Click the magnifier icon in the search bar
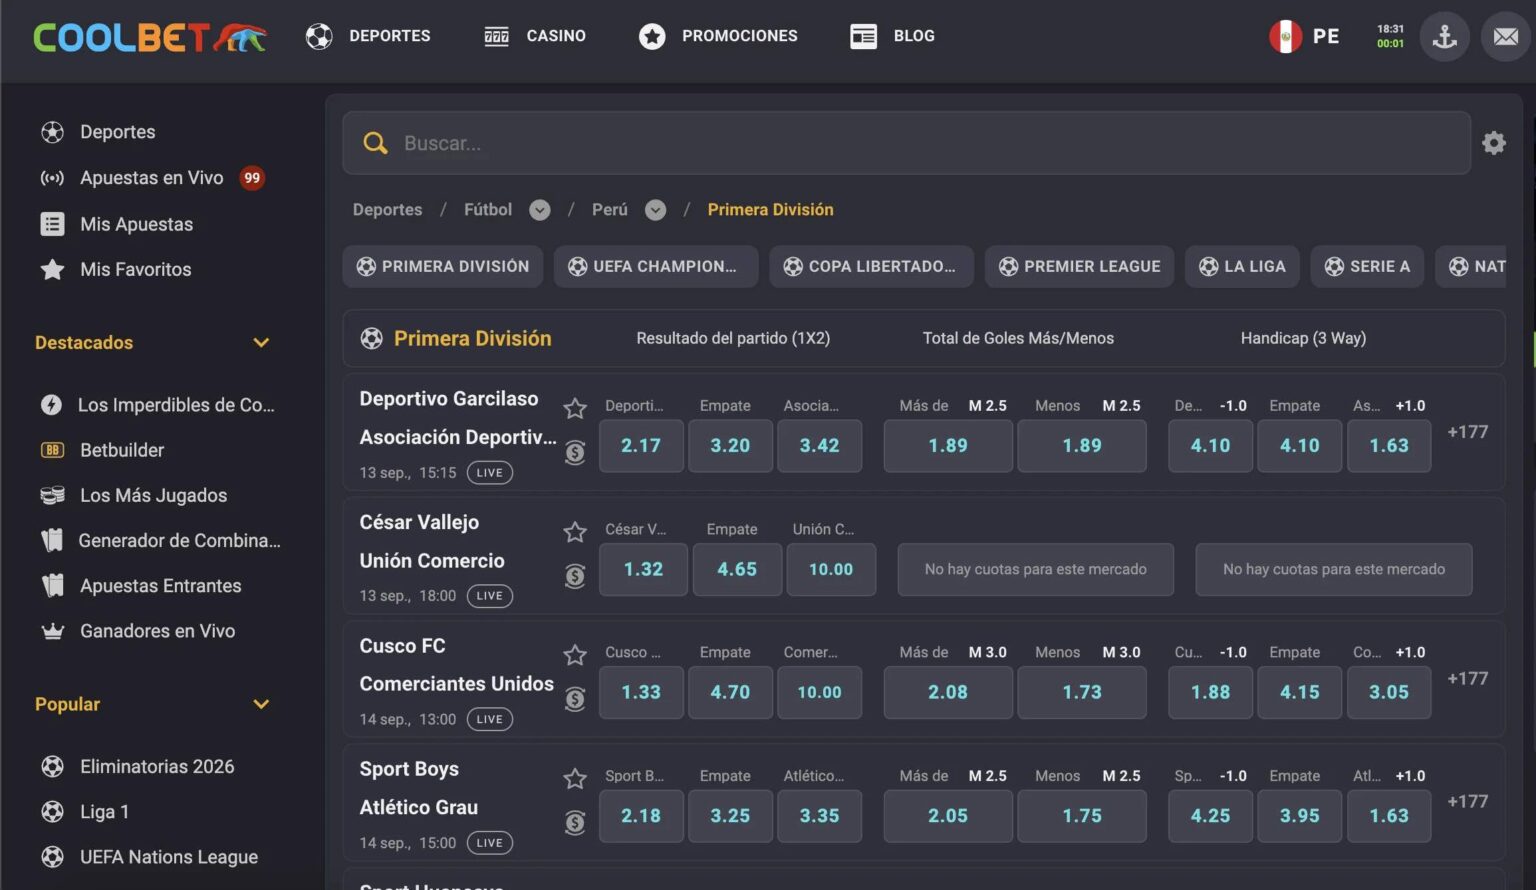This screenshot has width=1536, height=890. coord(375,142)
